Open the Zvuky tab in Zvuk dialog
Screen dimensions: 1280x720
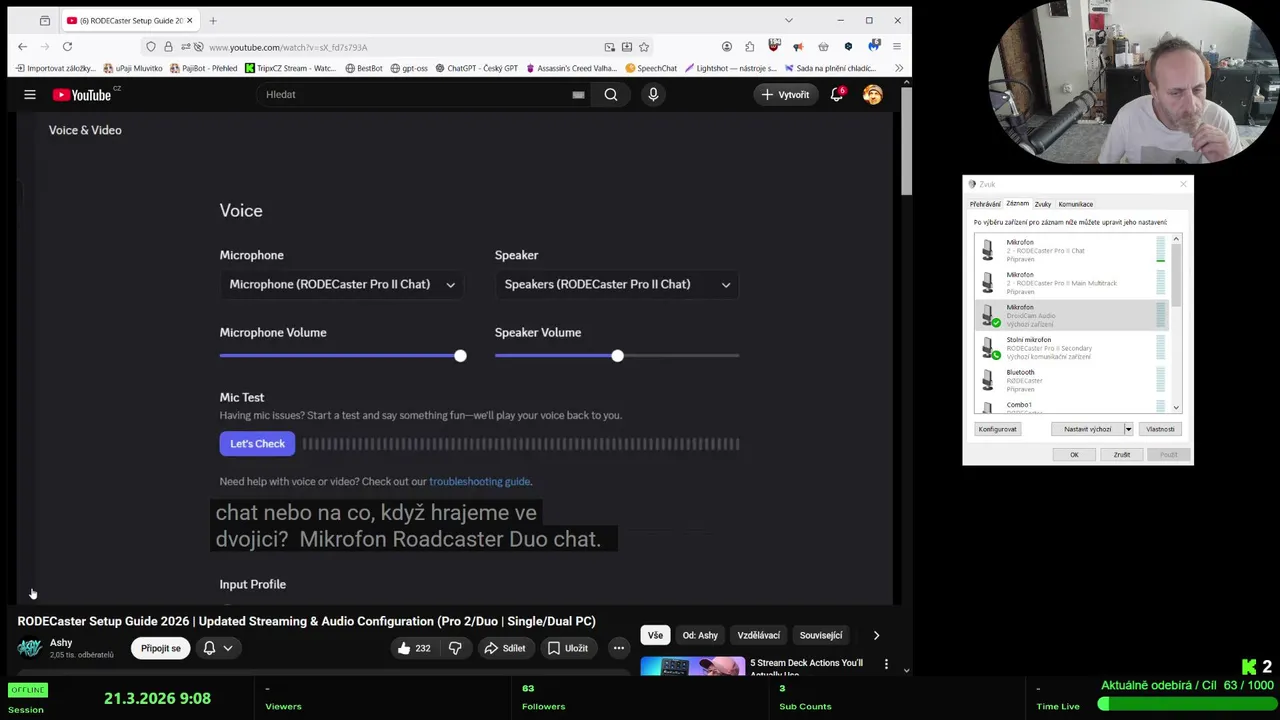(x=1043, y=204)
